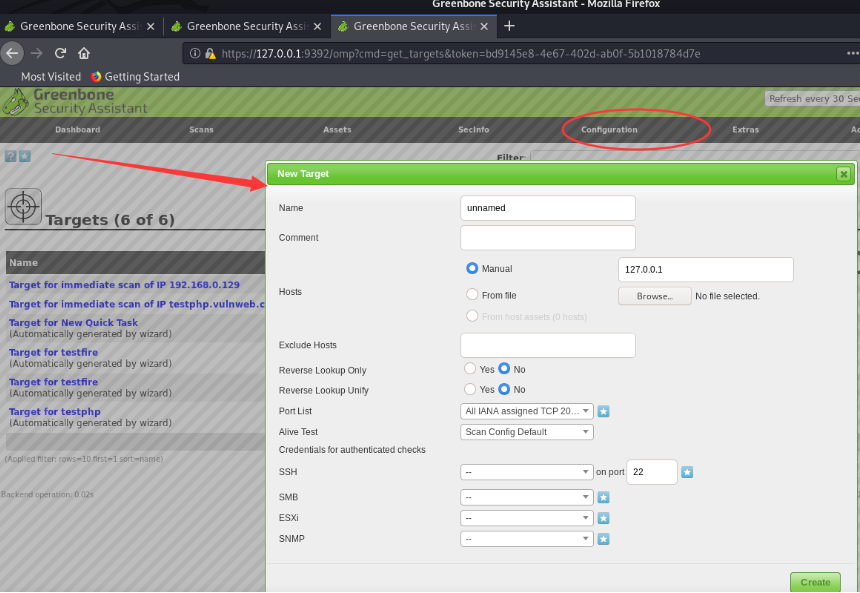Click the site information icon in address bar
The height and width of the screenshot is (593, 860).
click(x=195, y=53)
